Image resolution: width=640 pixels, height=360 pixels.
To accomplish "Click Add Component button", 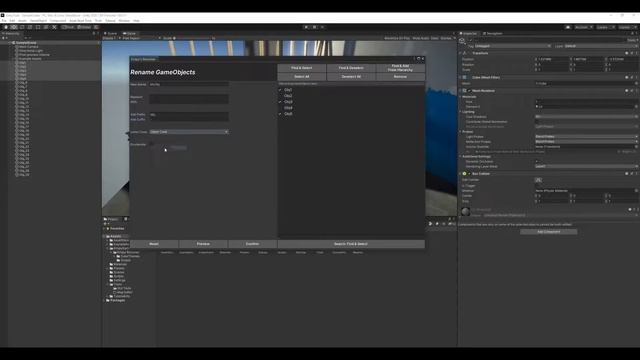I will click(x=549, y=232).
